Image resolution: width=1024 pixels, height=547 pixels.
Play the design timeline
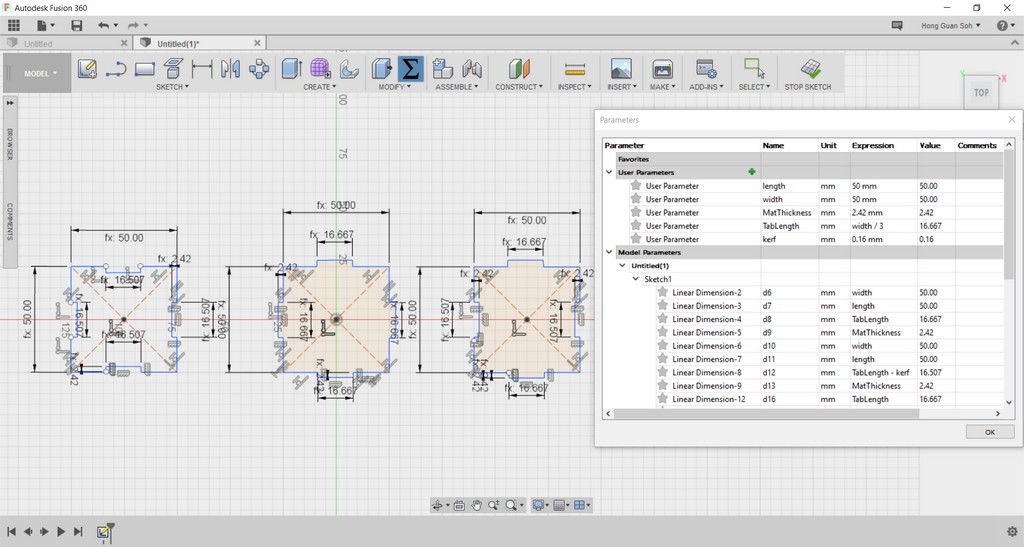61,532
